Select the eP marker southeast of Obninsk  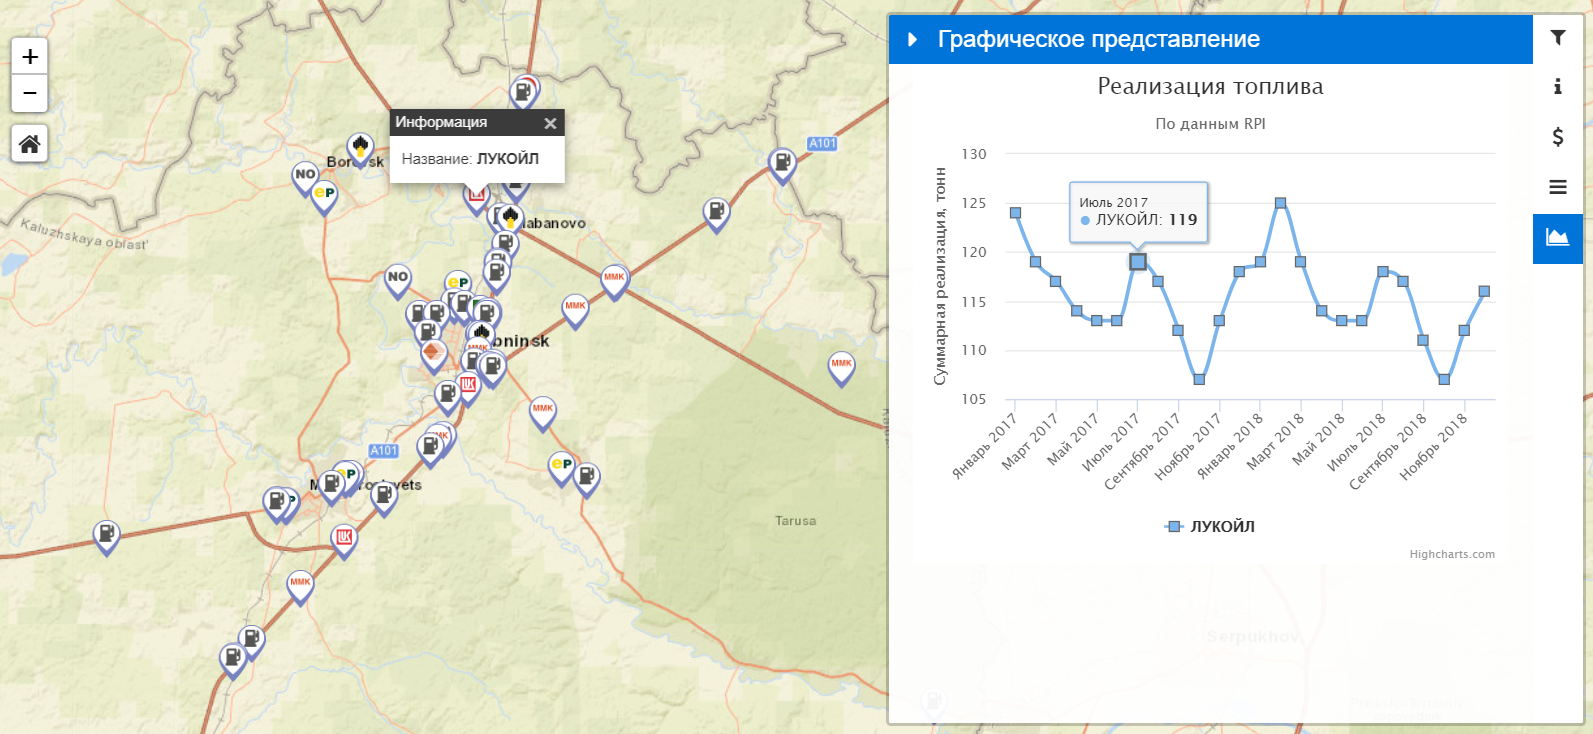pos(562,467)
